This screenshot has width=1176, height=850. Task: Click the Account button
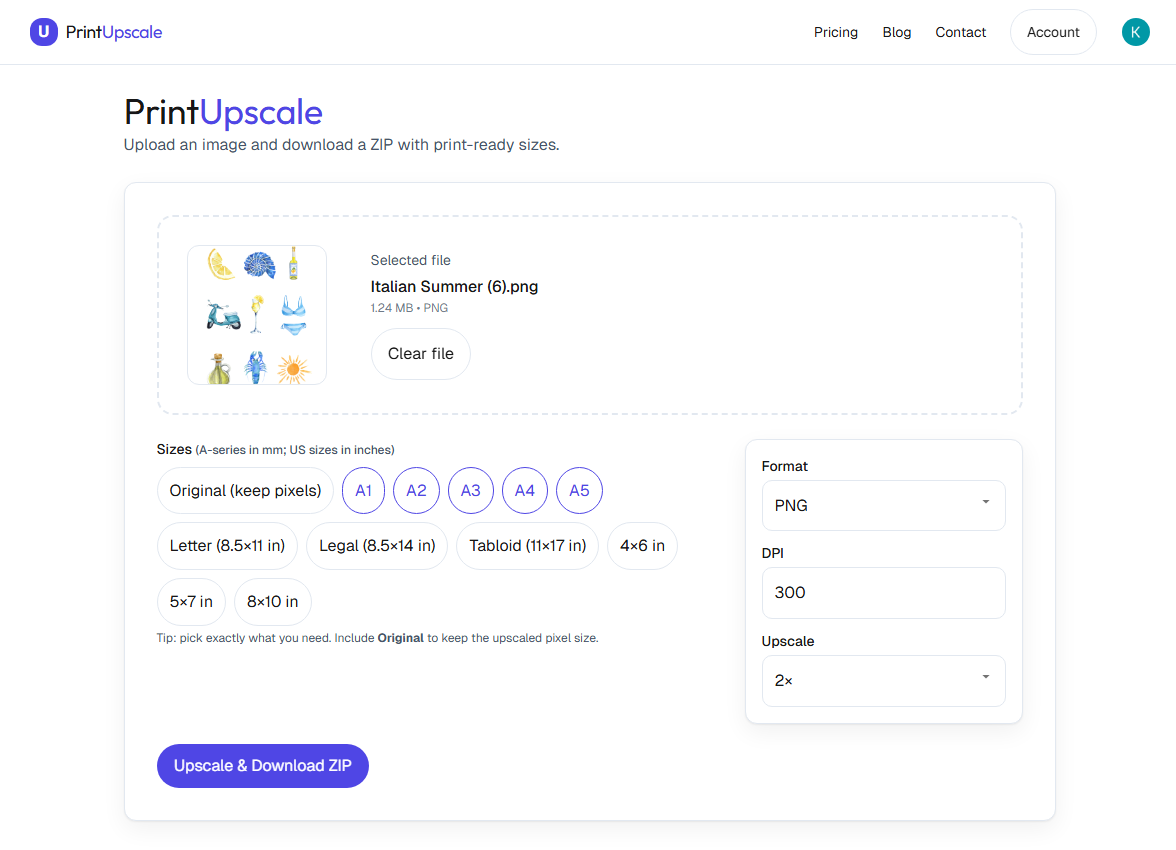click(x=1053, y=32)
